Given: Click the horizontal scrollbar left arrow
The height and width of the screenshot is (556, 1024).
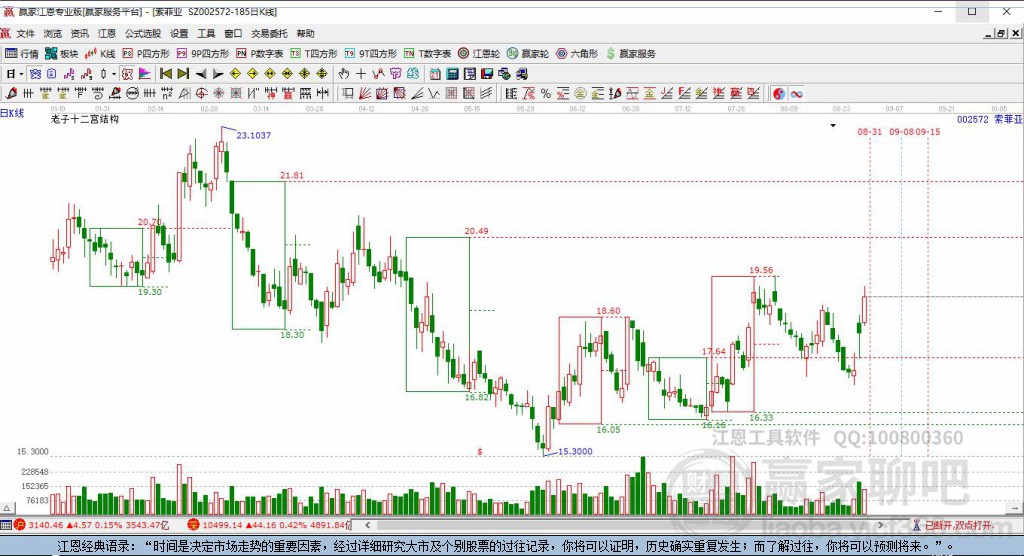Looking at the screenshot, I should point(368,525).
